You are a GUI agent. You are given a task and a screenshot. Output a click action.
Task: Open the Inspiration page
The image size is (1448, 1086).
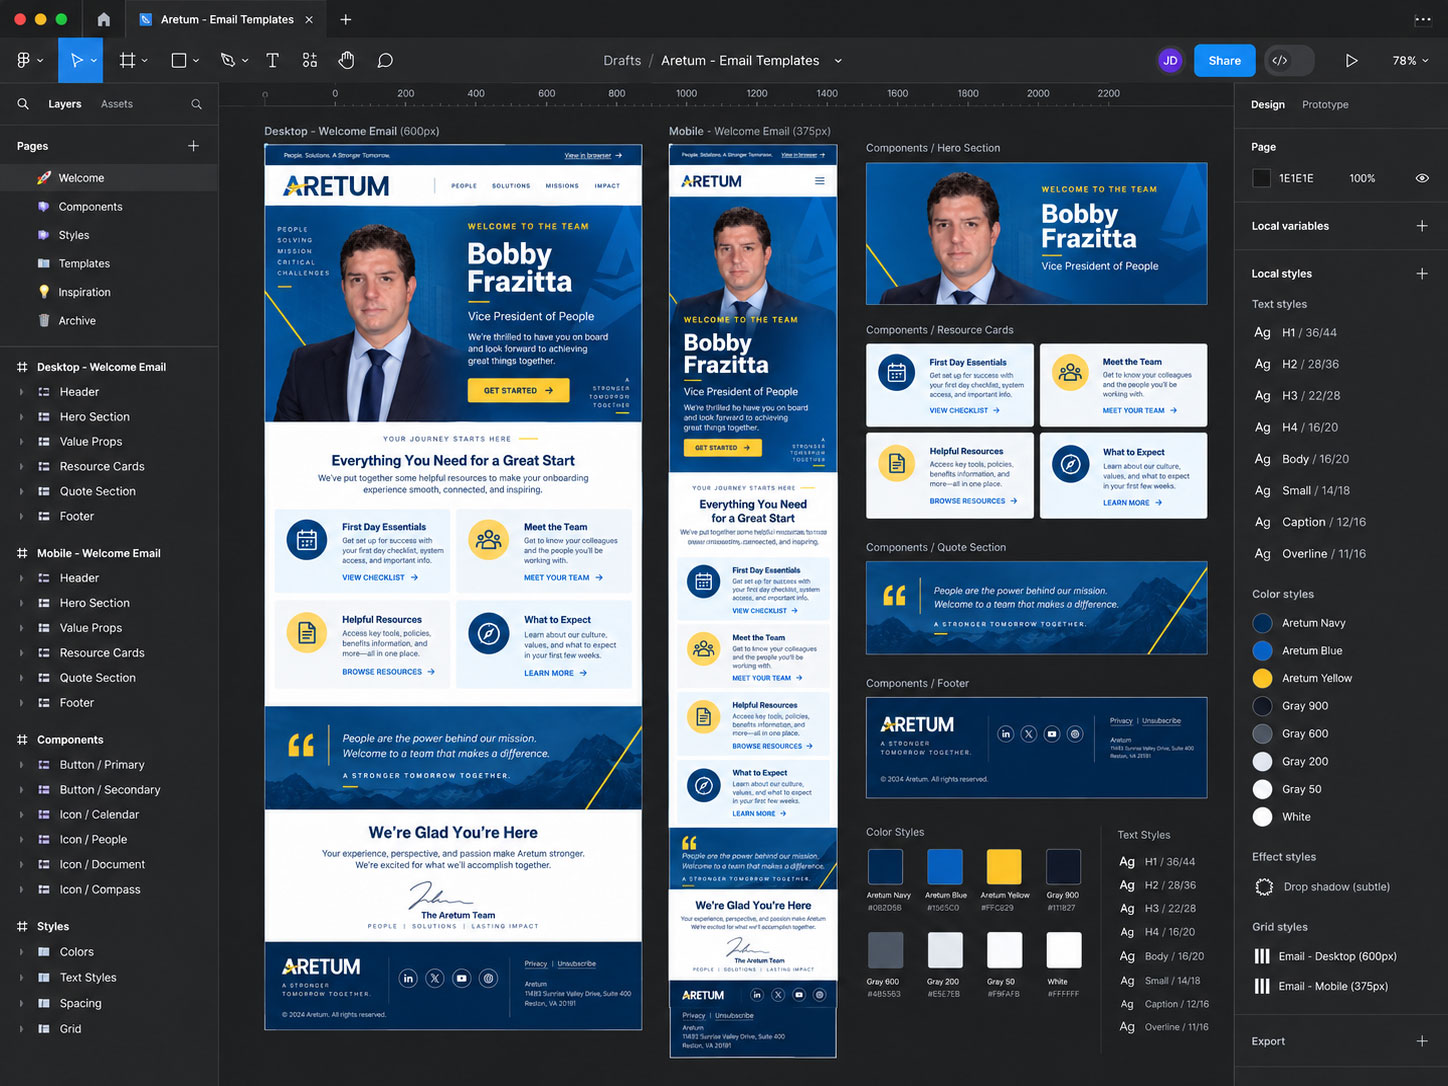[x=109, y=292]
